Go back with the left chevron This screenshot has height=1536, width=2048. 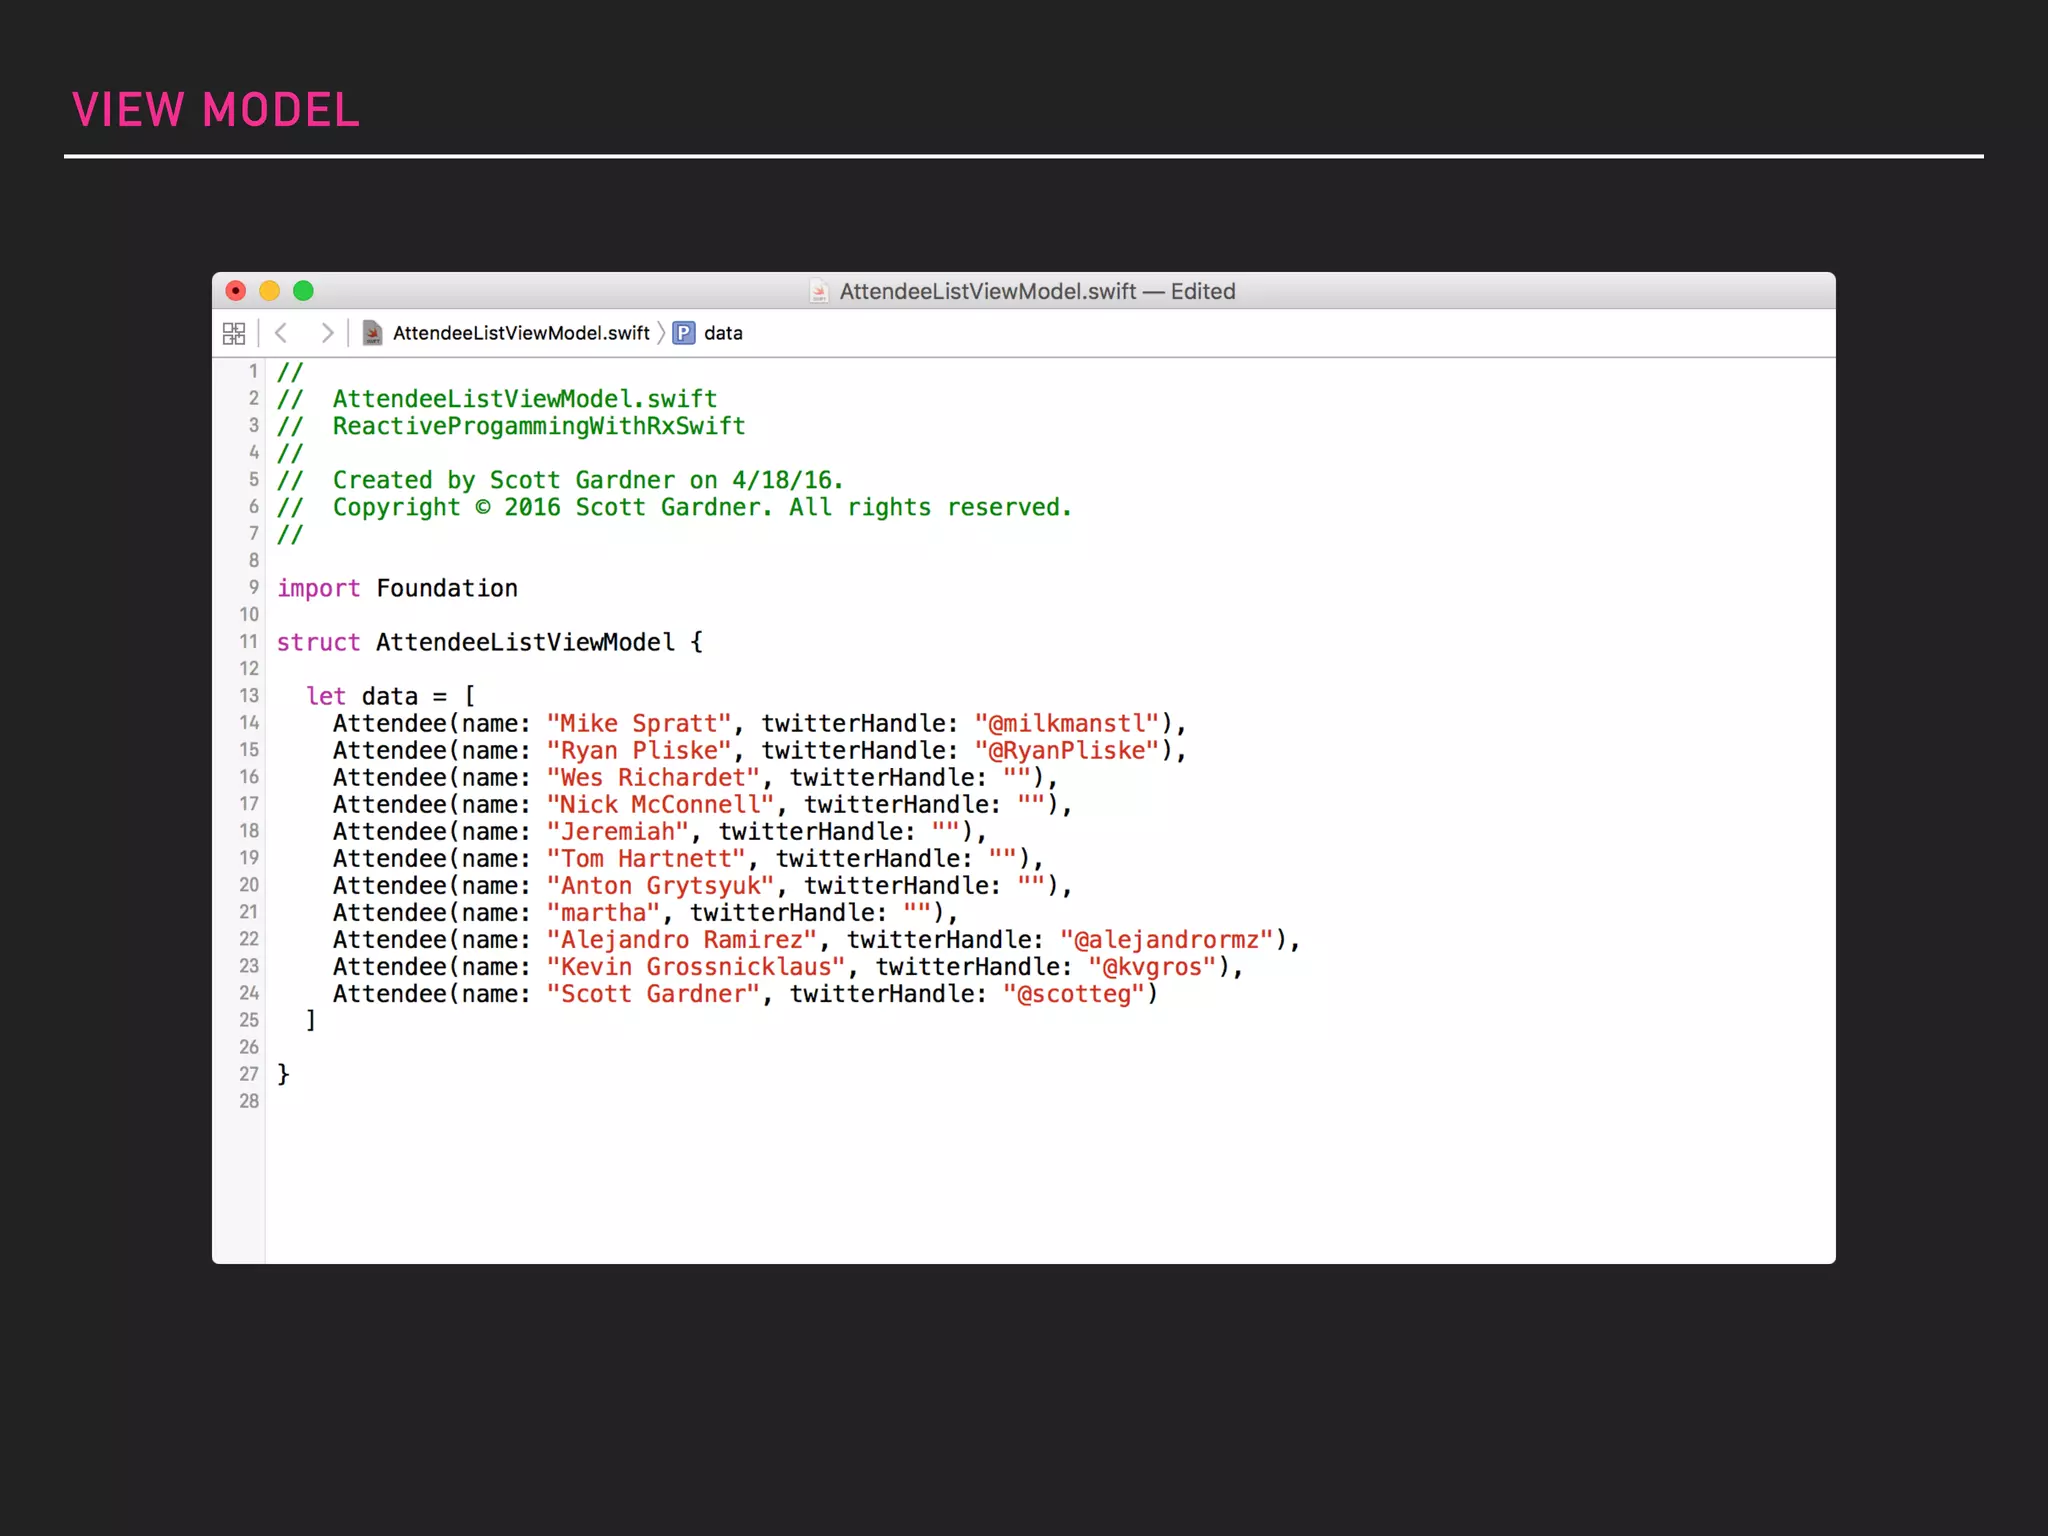(282, 333)
